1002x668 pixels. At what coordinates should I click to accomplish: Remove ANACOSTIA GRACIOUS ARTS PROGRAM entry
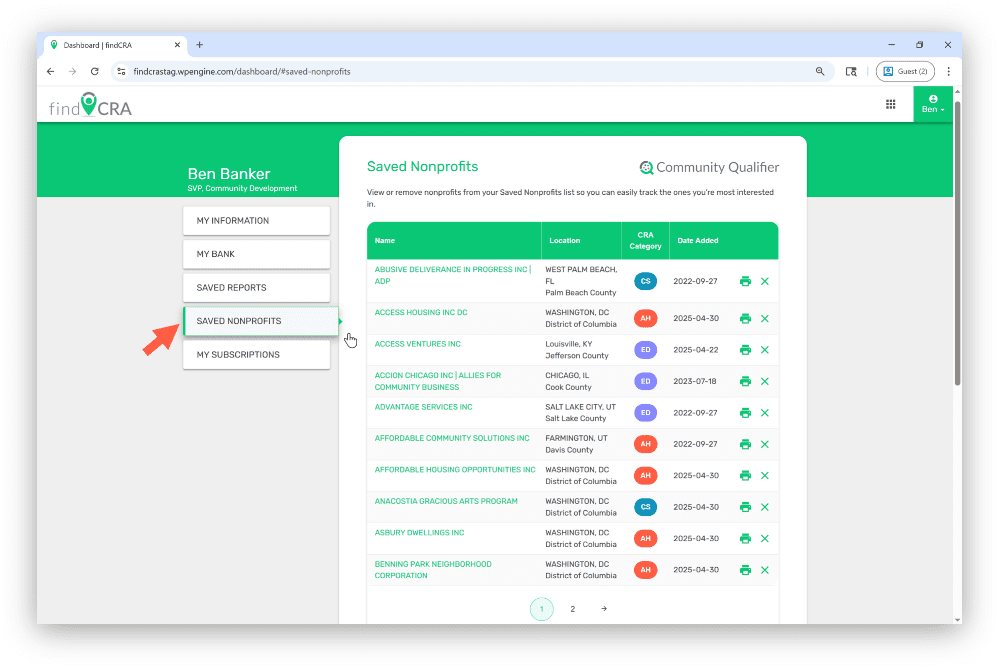pyautogui.click(x=765, y=507)
